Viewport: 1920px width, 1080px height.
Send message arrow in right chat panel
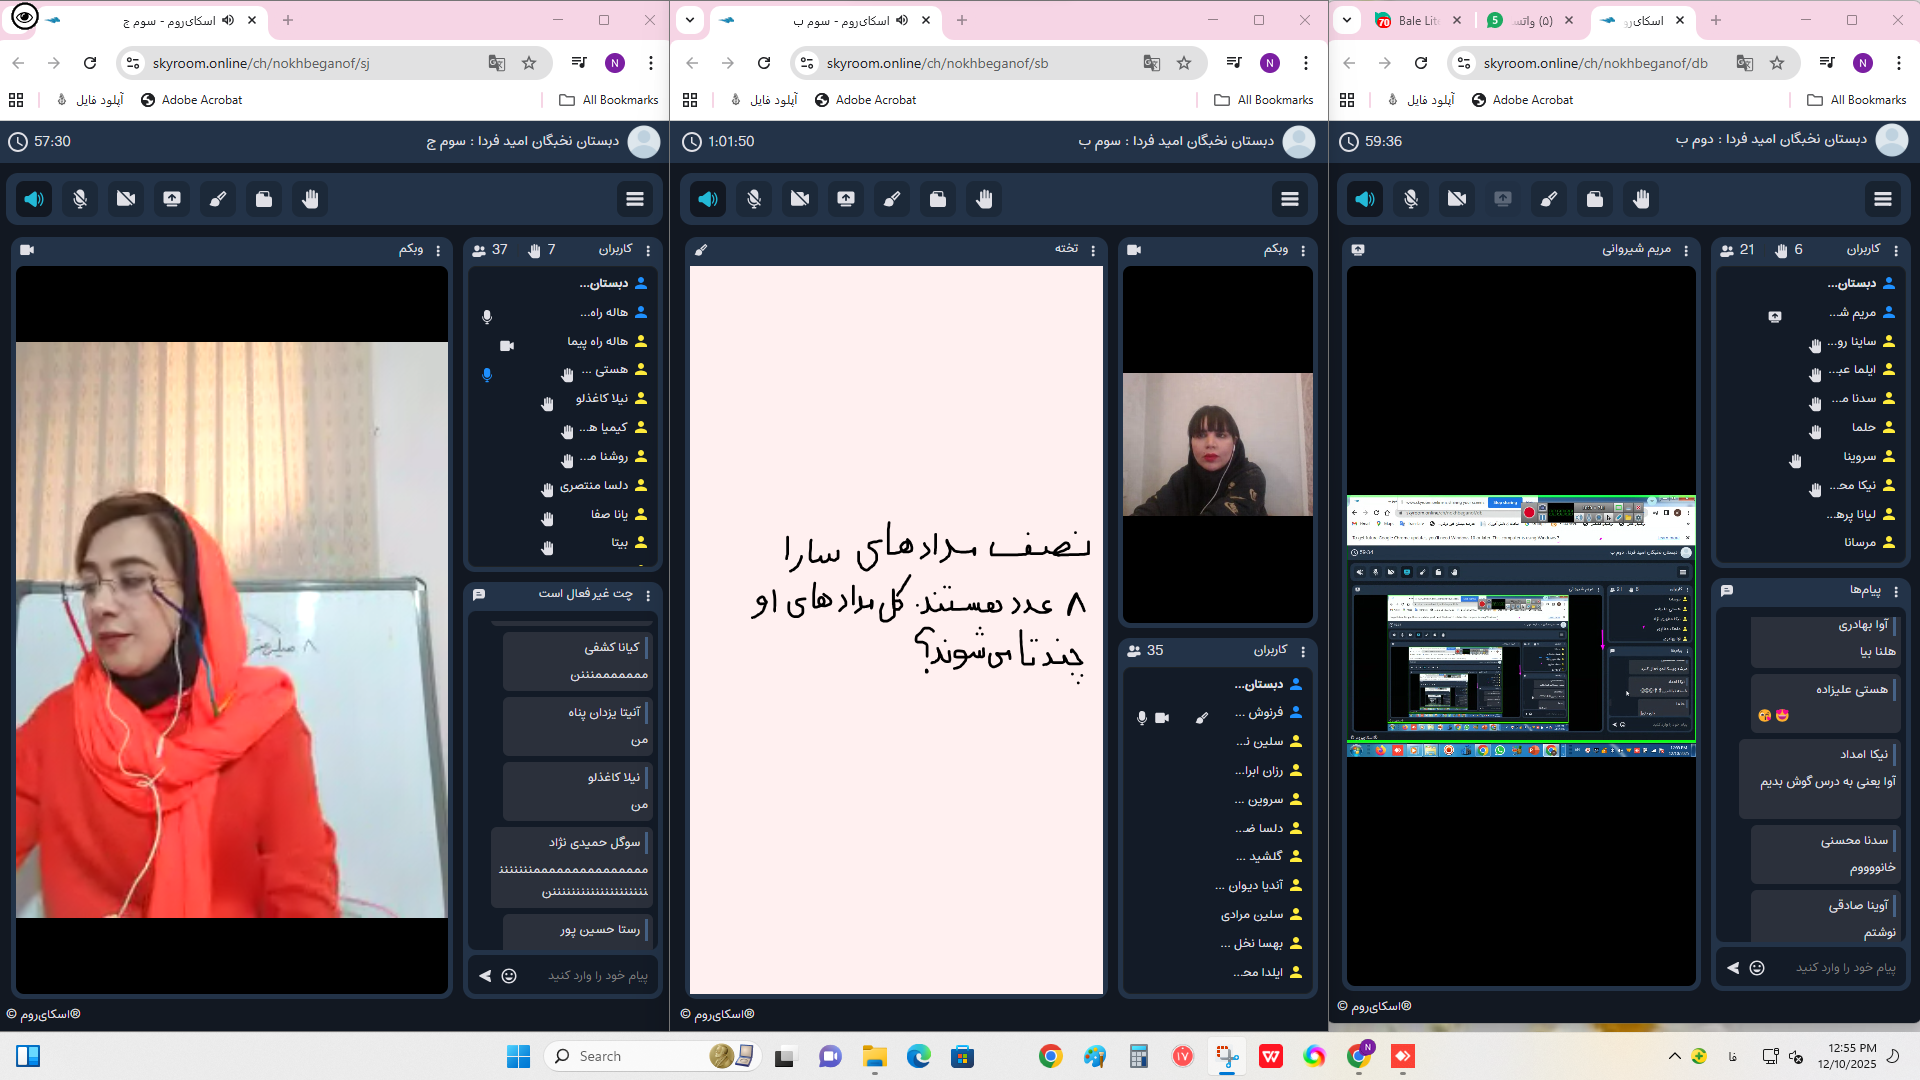tap(1733, 968)
